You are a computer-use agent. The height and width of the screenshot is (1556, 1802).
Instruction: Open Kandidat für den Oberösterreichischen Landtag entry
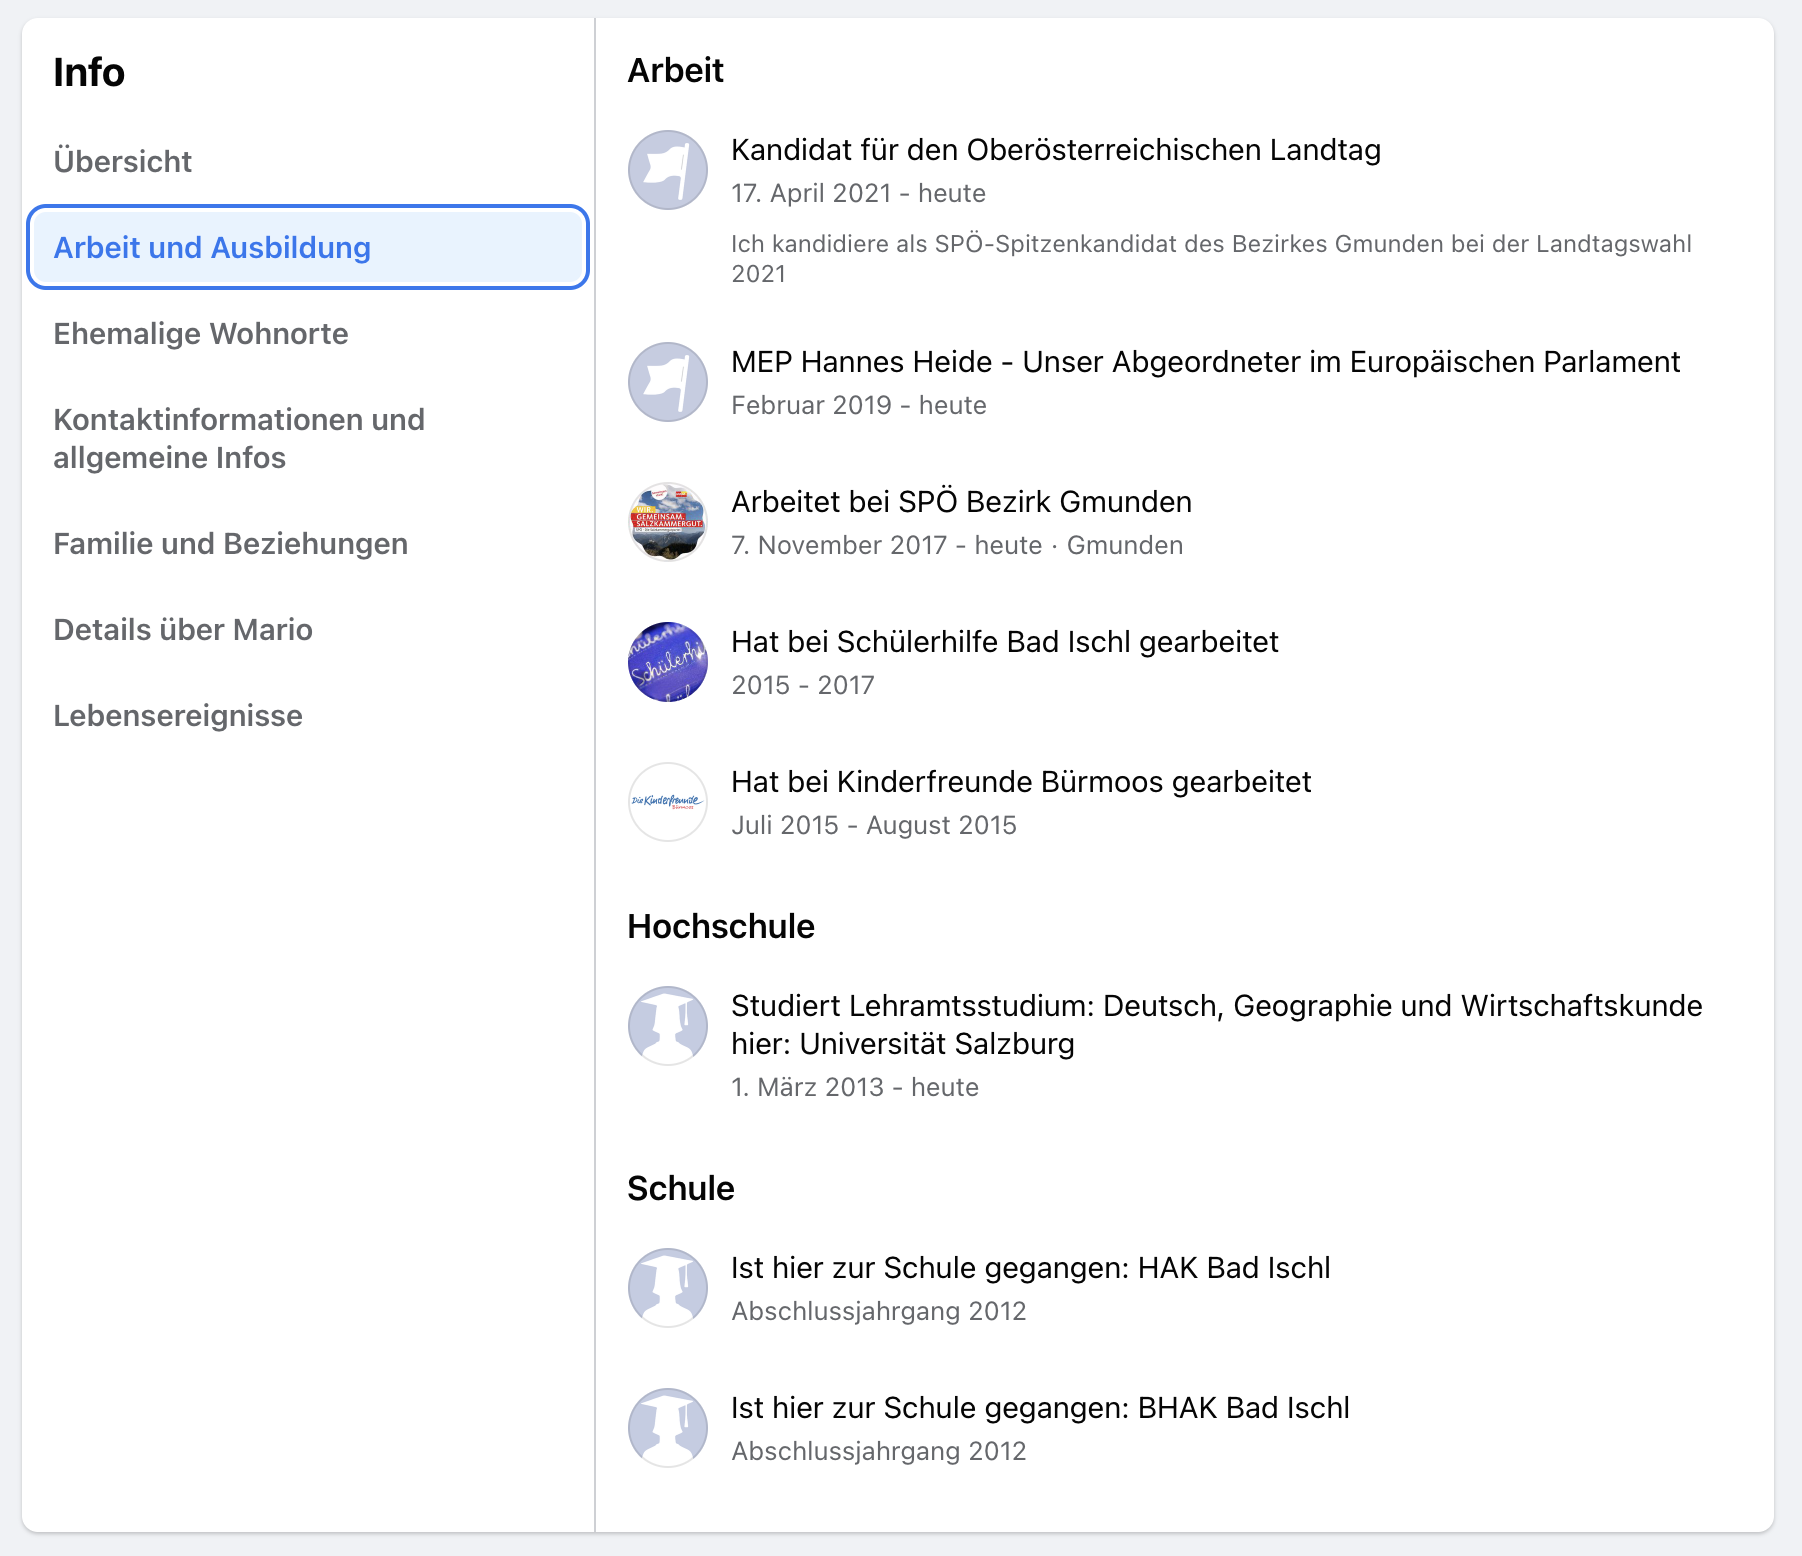[x=1056, y=150]
